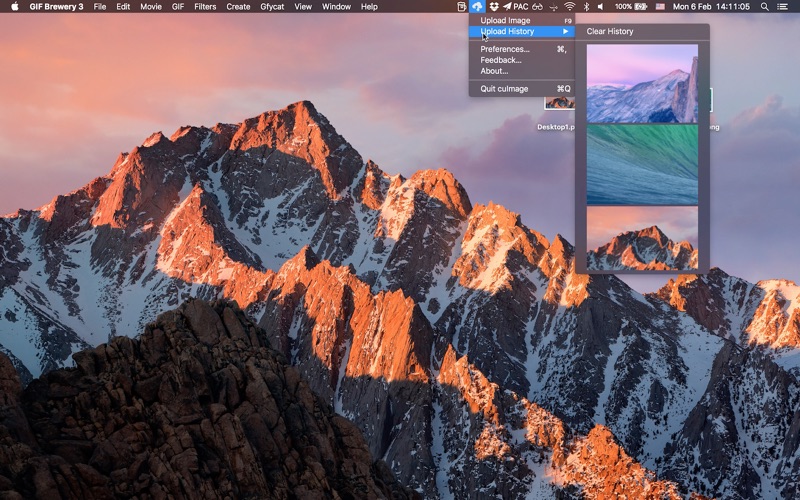
Task: Select About… menu entry
Action: (522, 71)
